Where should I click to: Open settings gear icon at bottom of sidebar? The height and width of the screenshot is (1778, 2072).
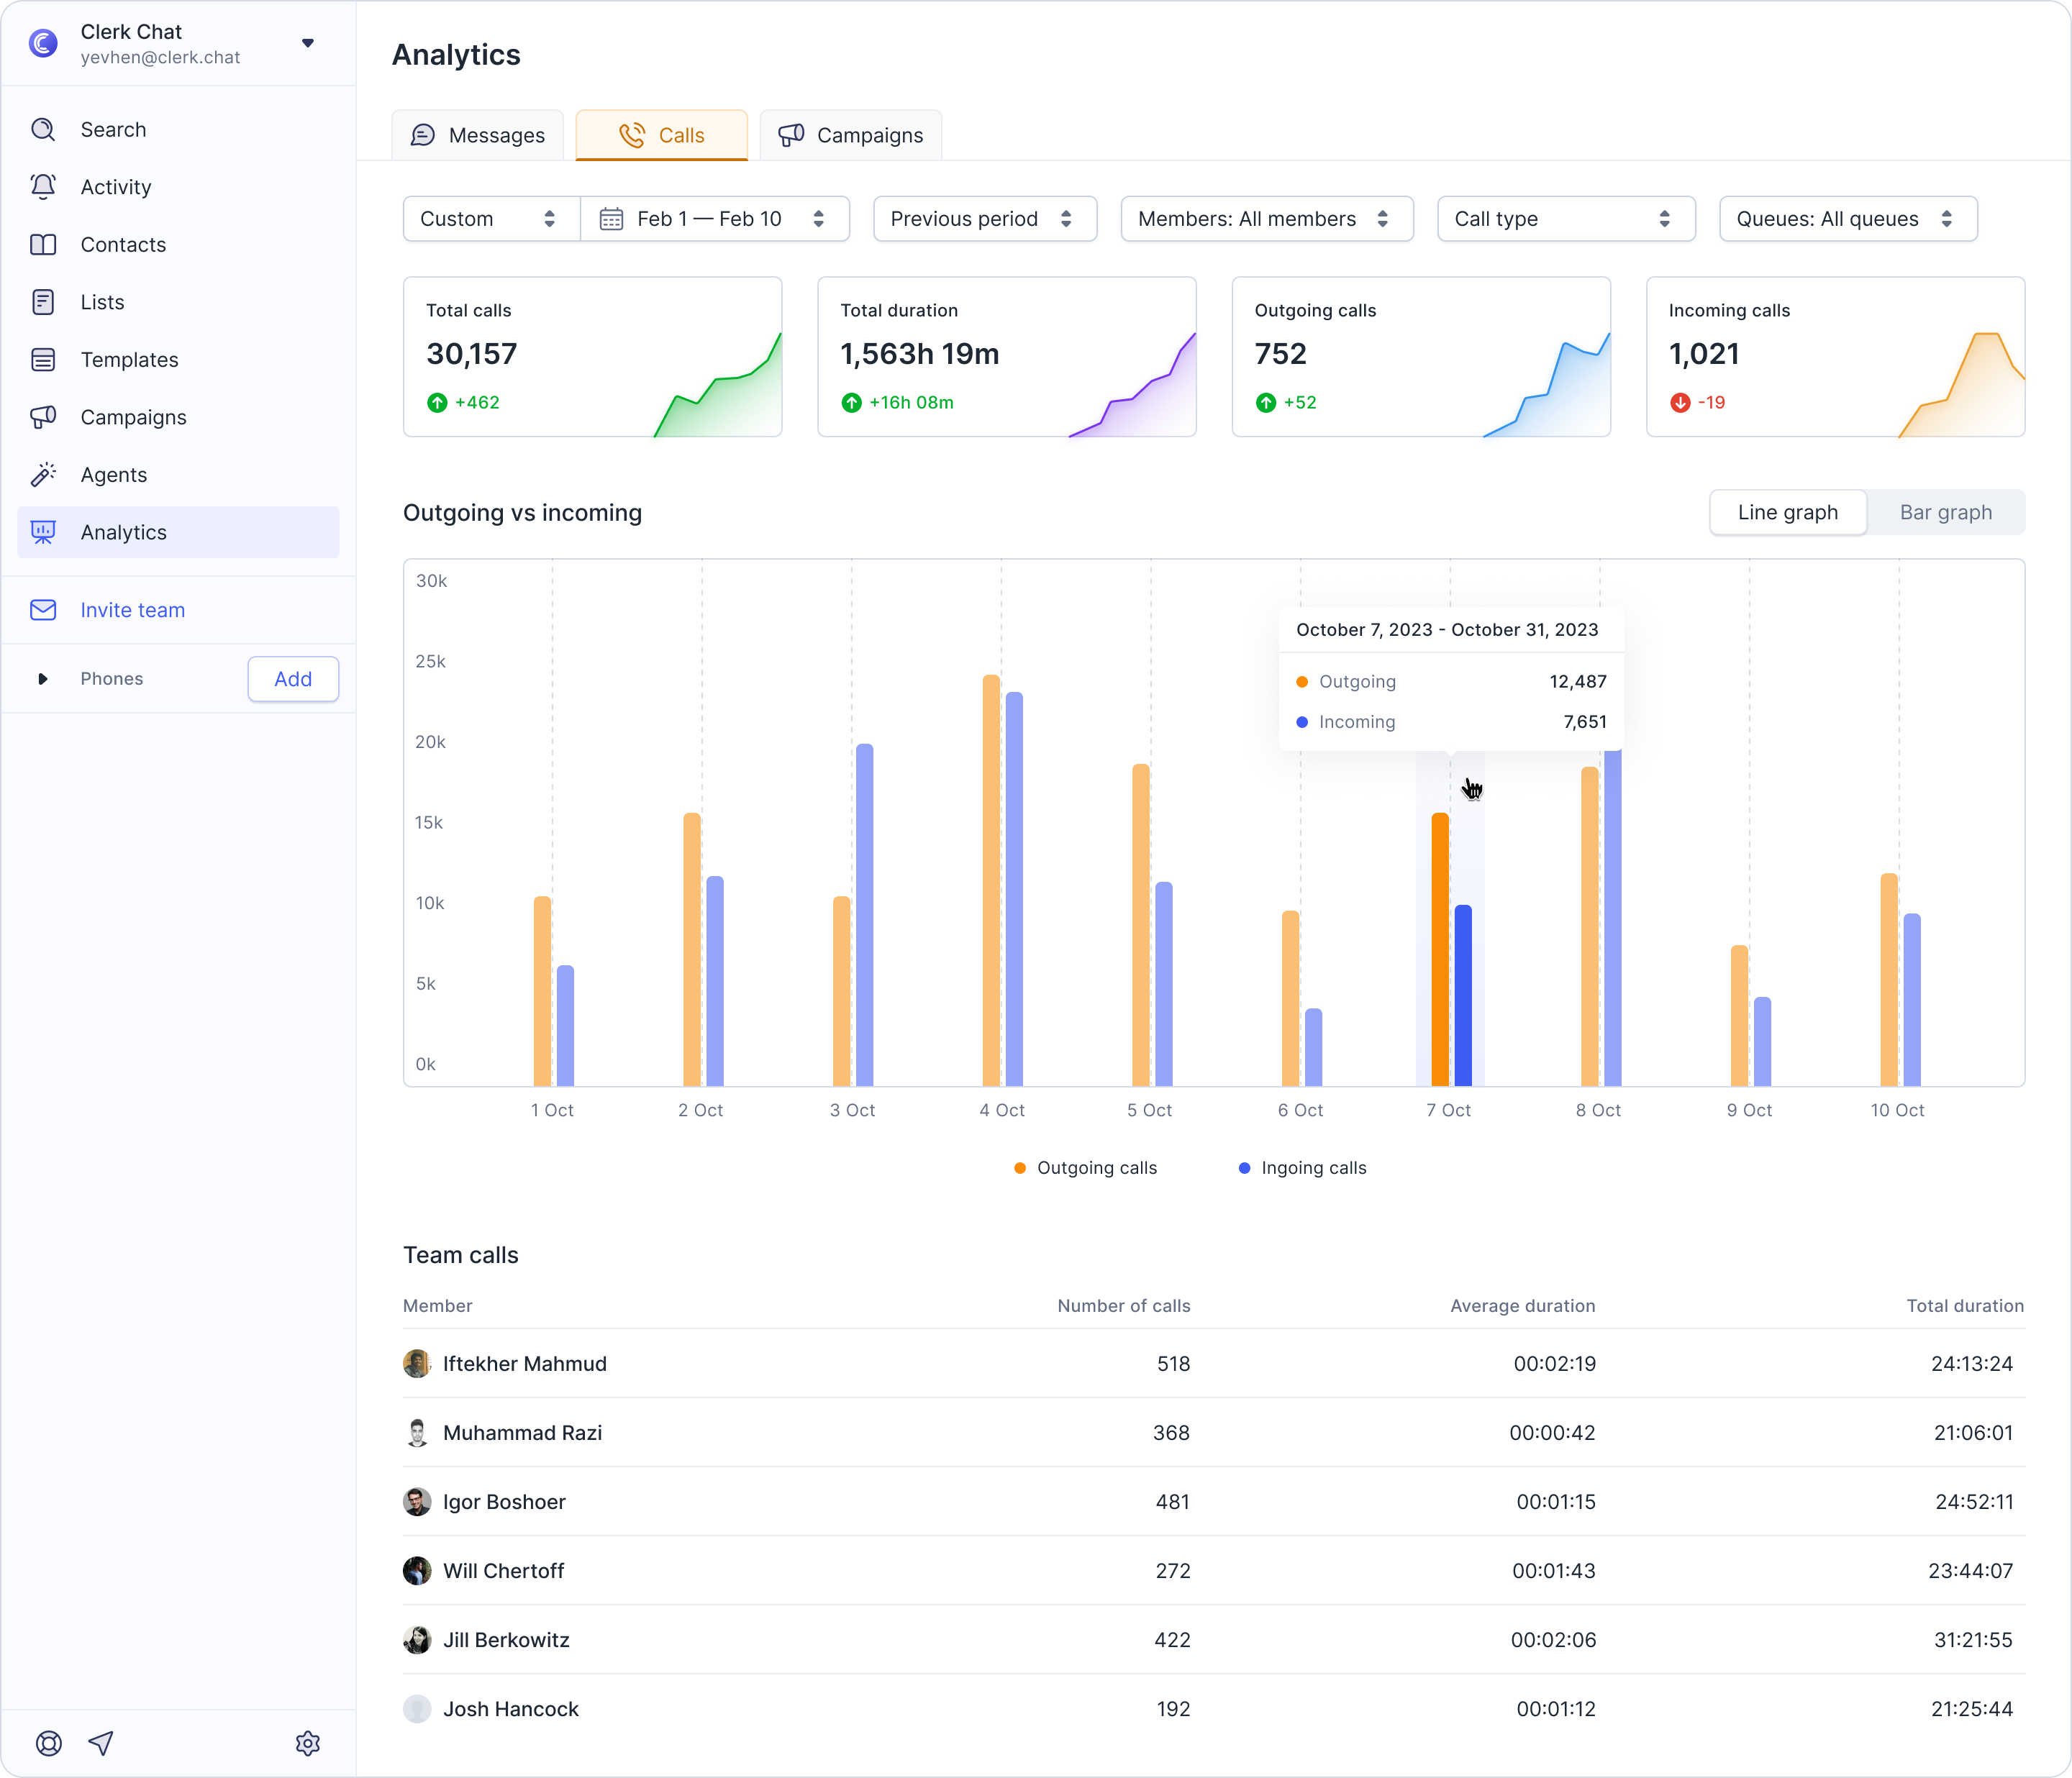click(308, 1743)
